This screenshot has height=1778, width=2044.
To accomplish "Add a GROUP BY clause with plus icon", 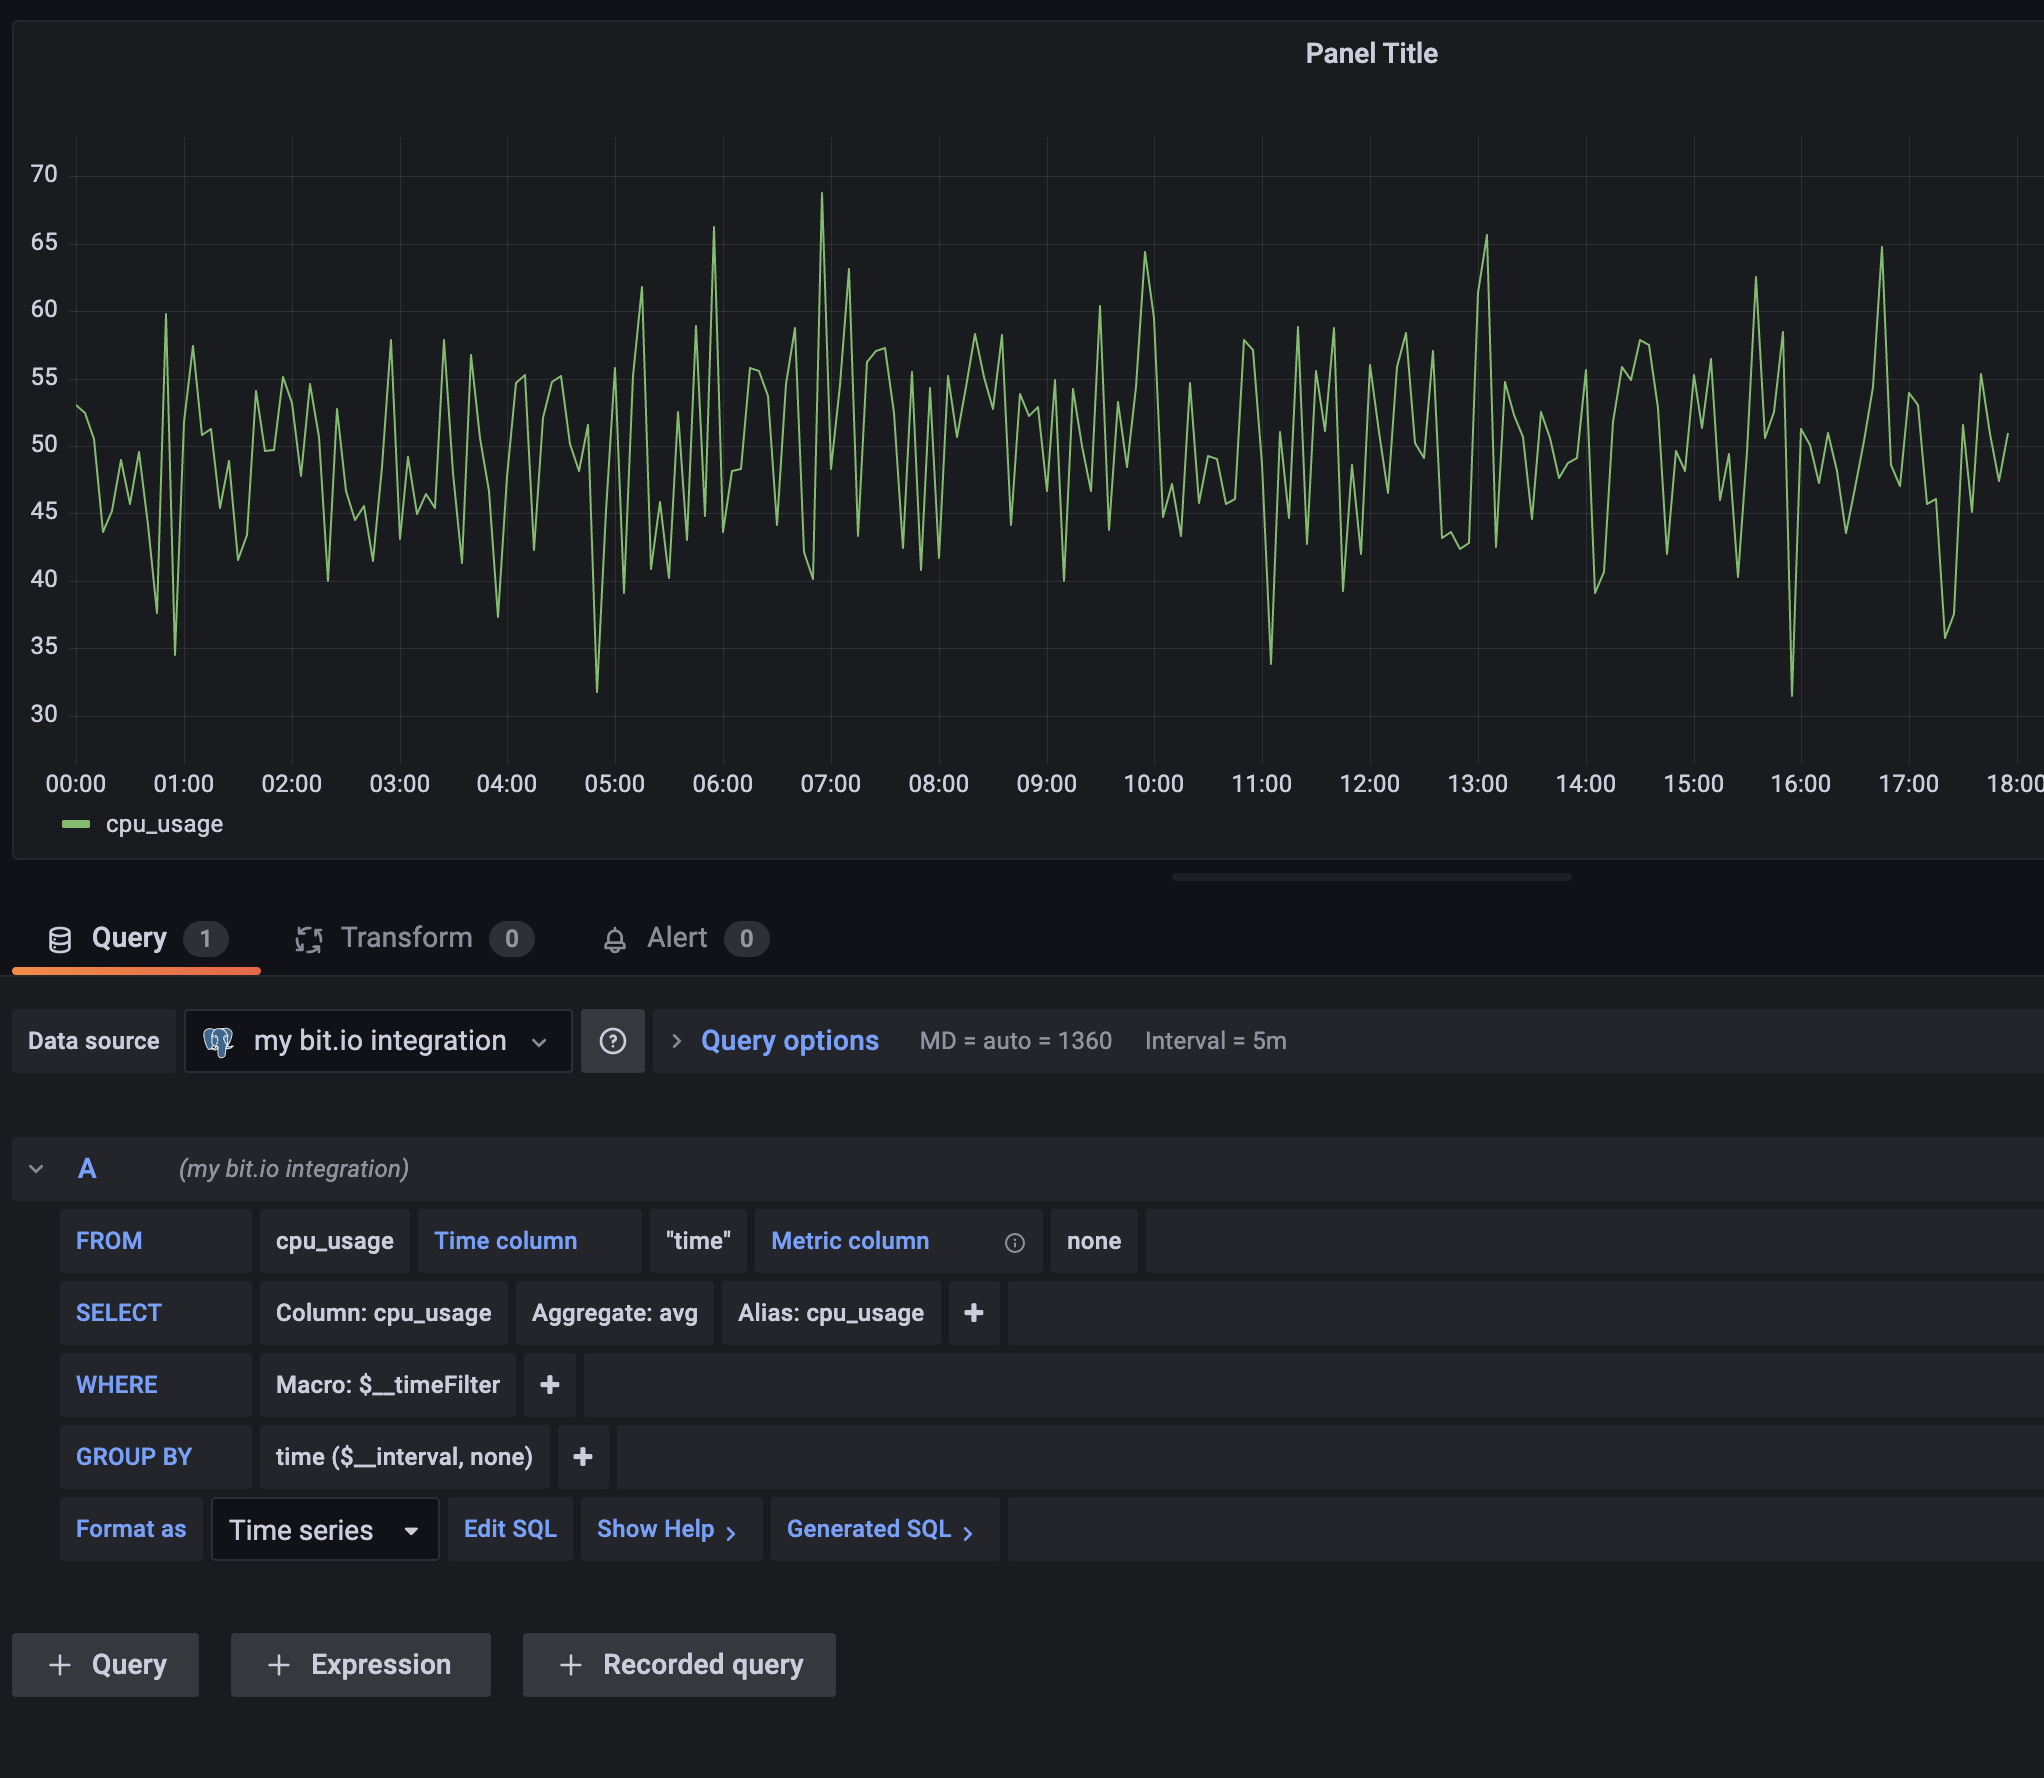I will point(582,1457).
